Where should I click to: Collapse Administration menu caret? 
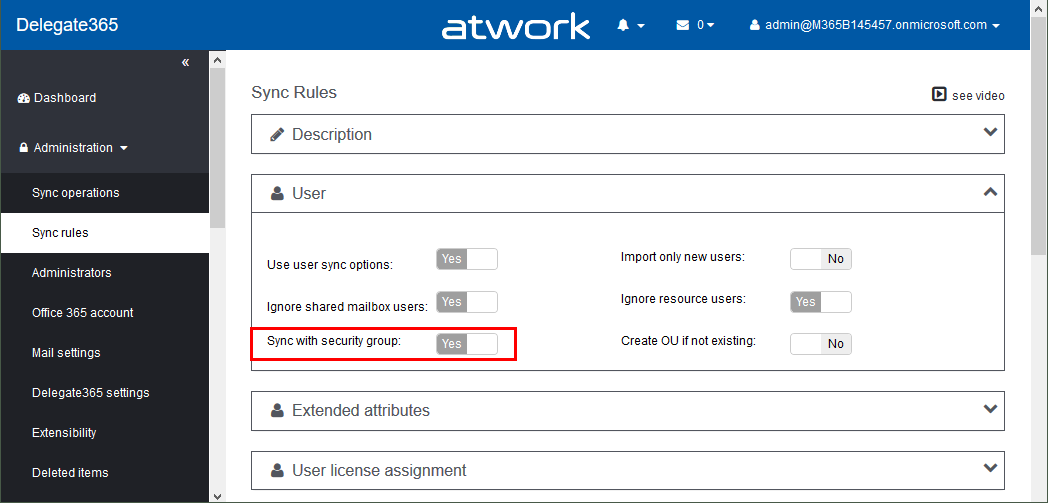coord(124,148)
